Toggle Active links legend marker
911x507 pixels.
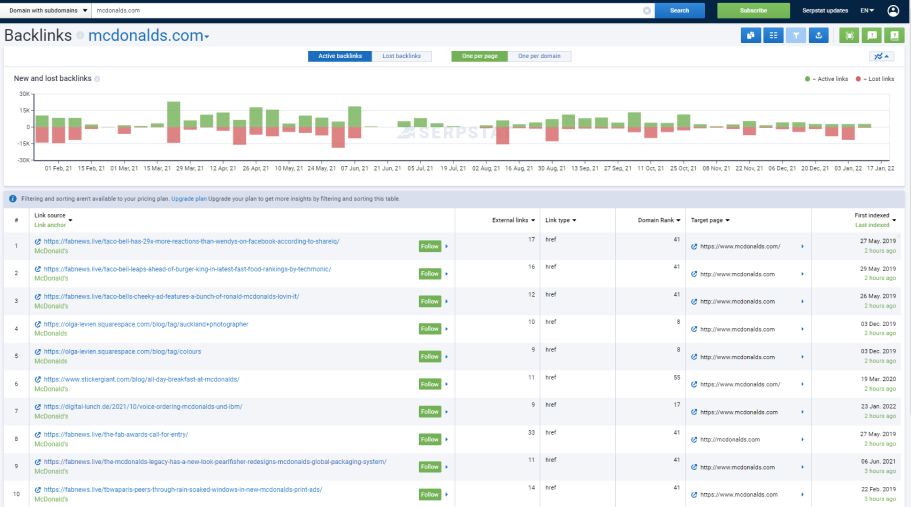(807, 79)
